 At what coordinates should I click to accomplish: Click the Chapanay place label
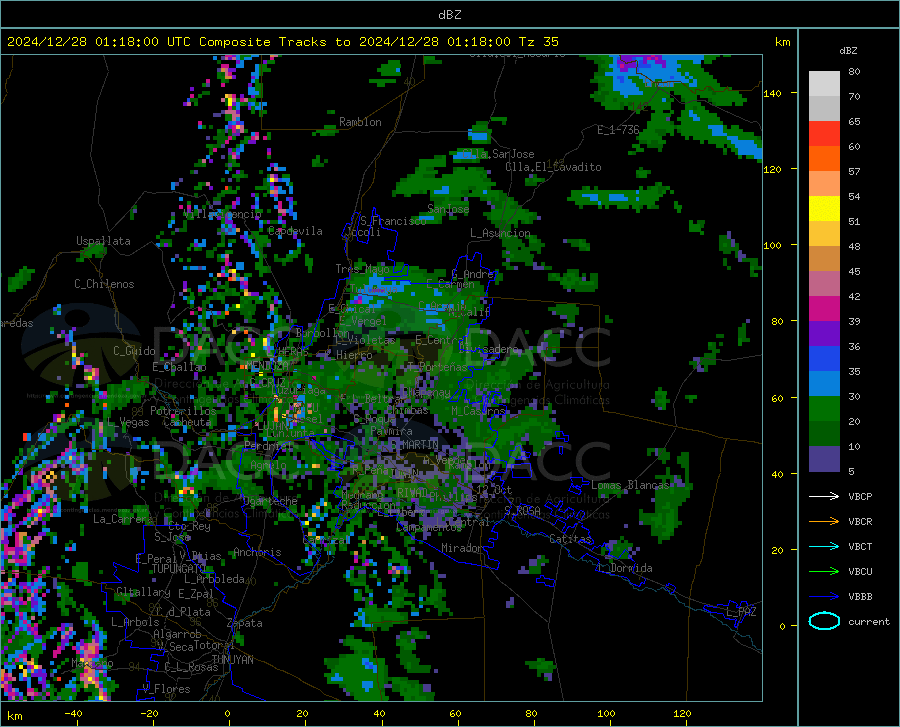pos(426,392)
